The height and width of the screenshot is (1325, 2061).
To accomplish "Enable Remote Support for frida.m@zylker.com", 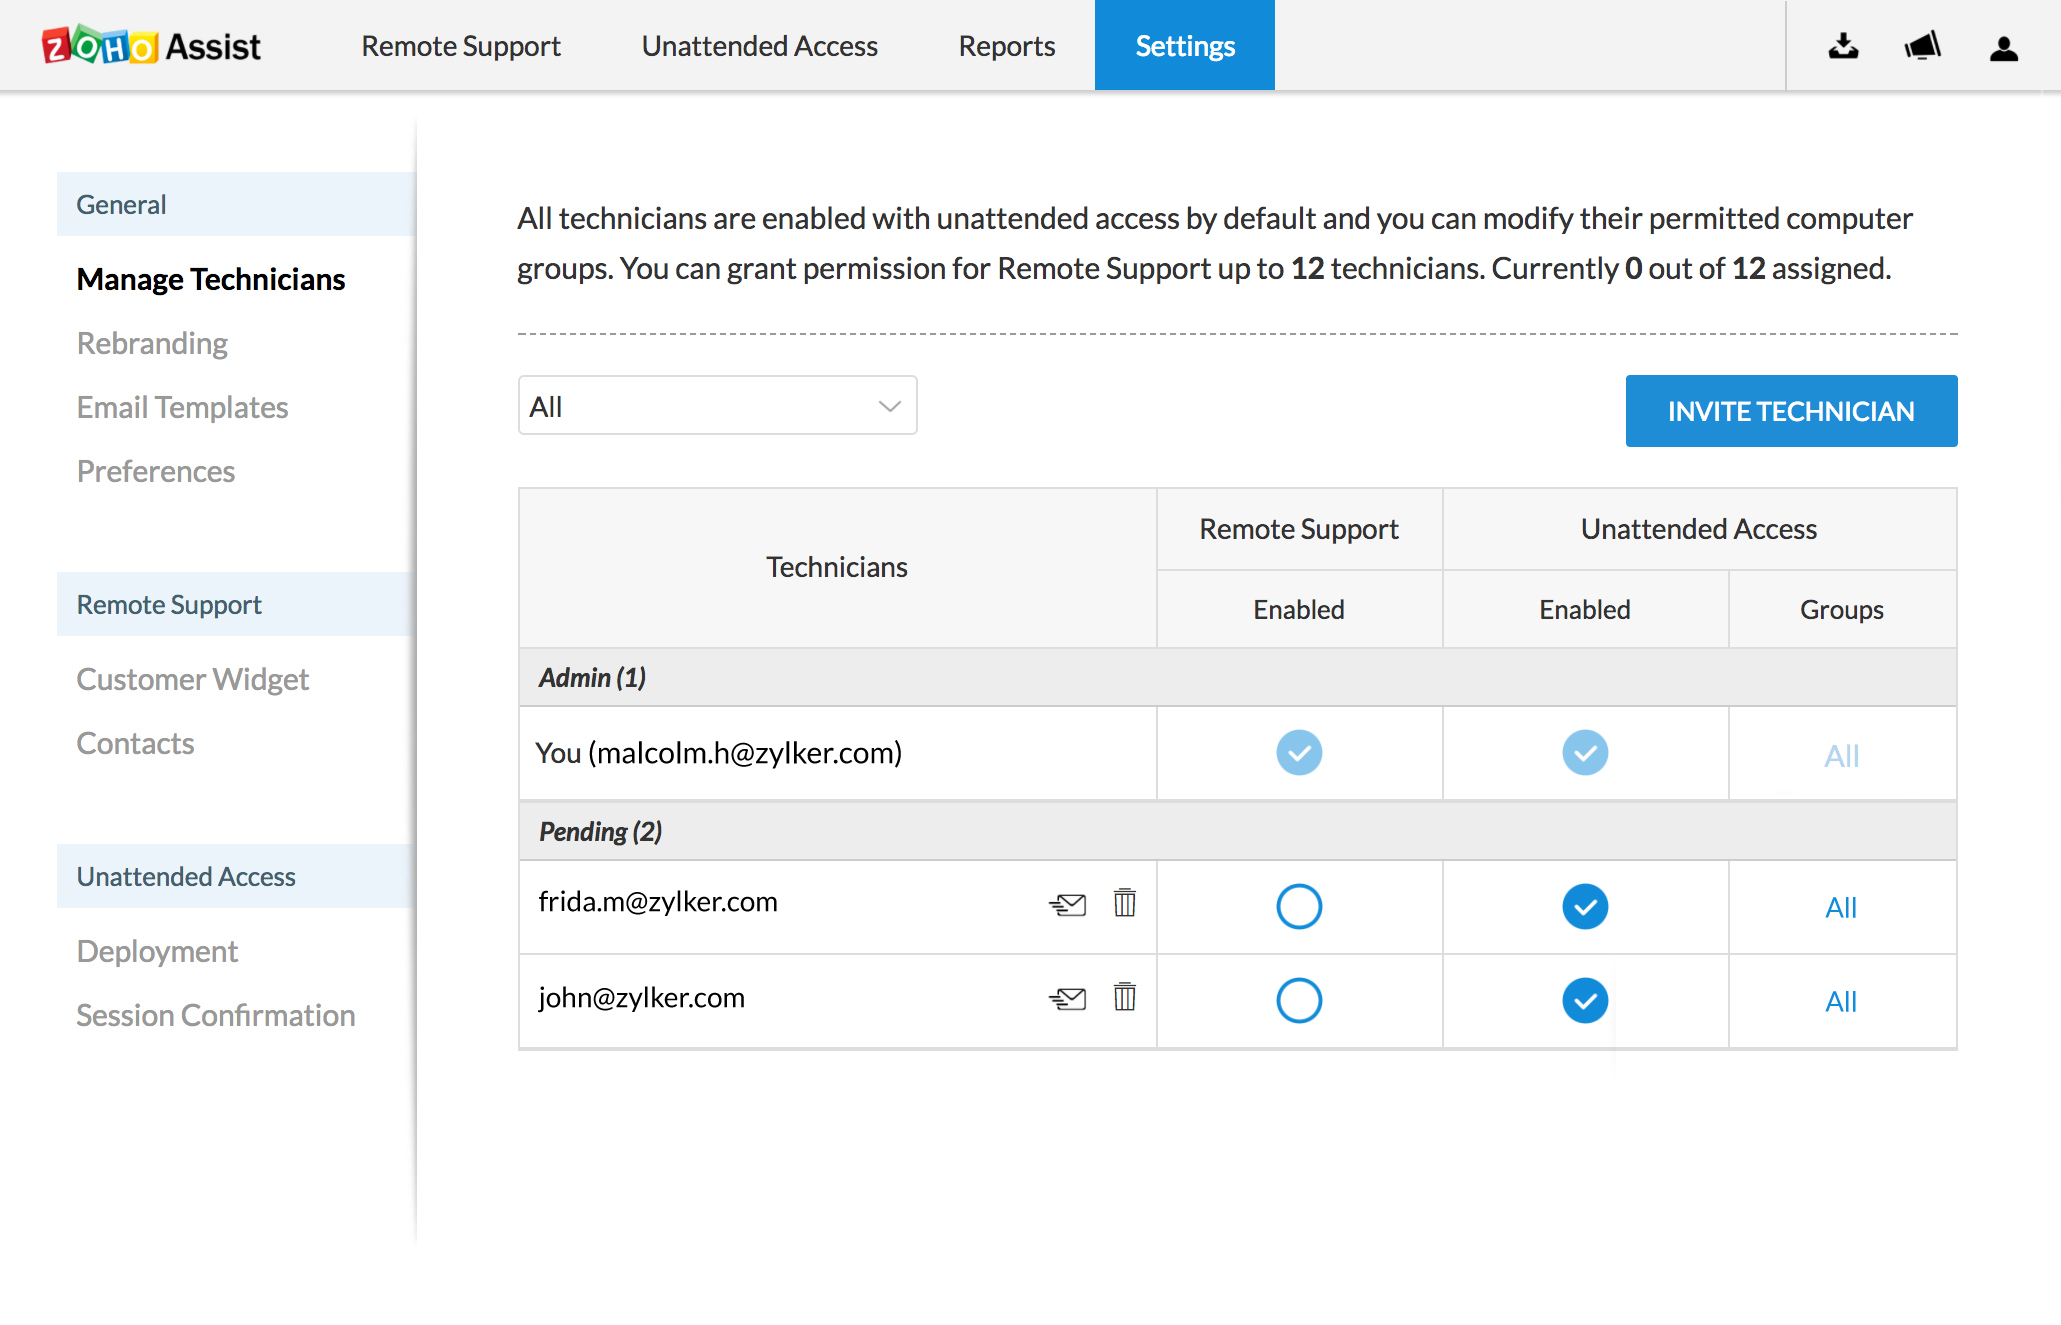I will click(x=1298, y=907).
